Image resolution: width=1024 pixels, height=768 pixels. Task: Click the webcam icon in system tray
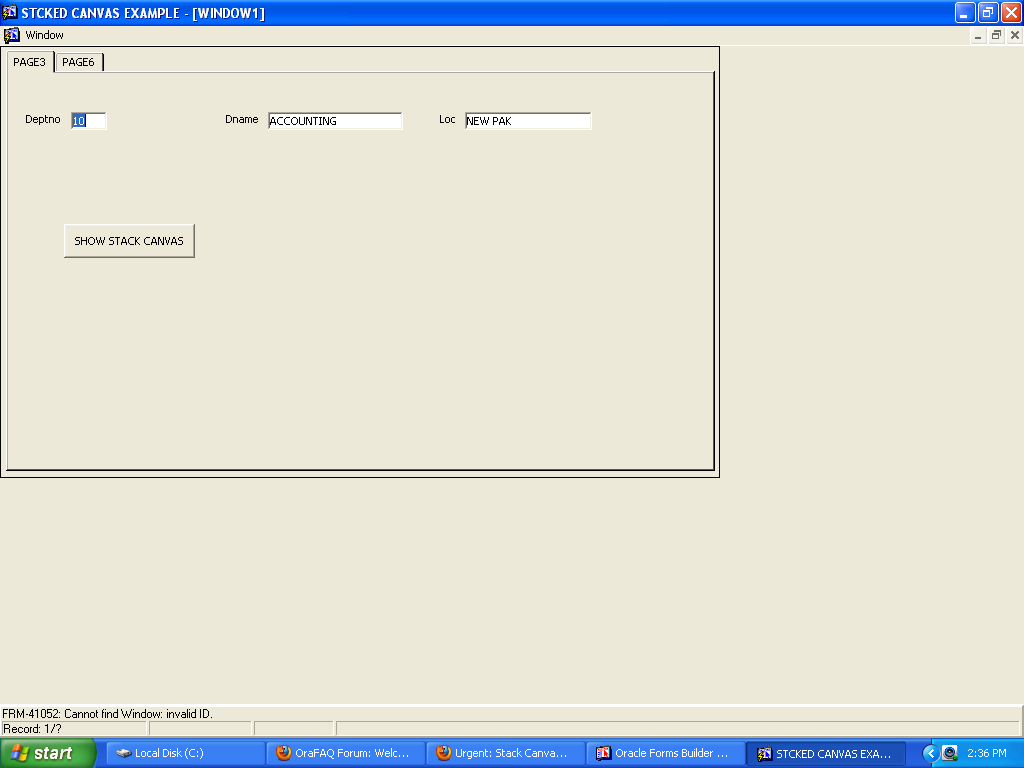click(949, 753)
